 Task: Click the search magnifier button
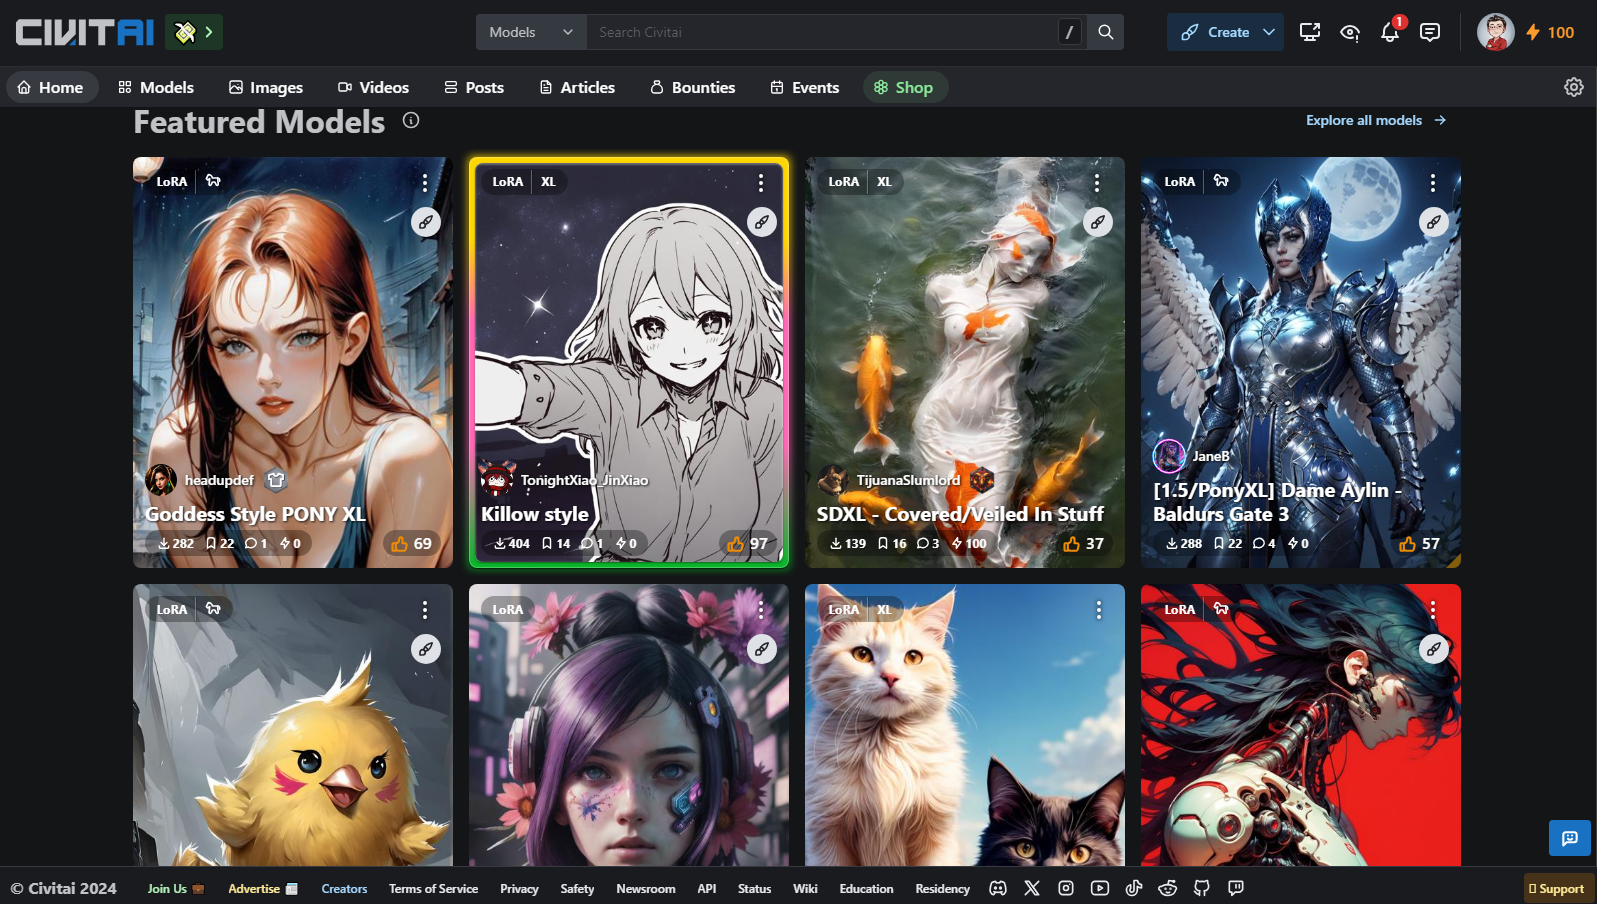(x=1106, y=32)
